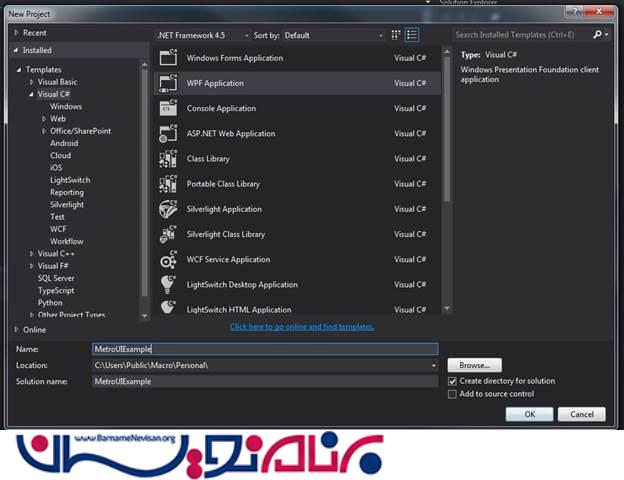624x480 pixels.
Task: Collapse the Visual C# node
Action: (x=31, y=94)
